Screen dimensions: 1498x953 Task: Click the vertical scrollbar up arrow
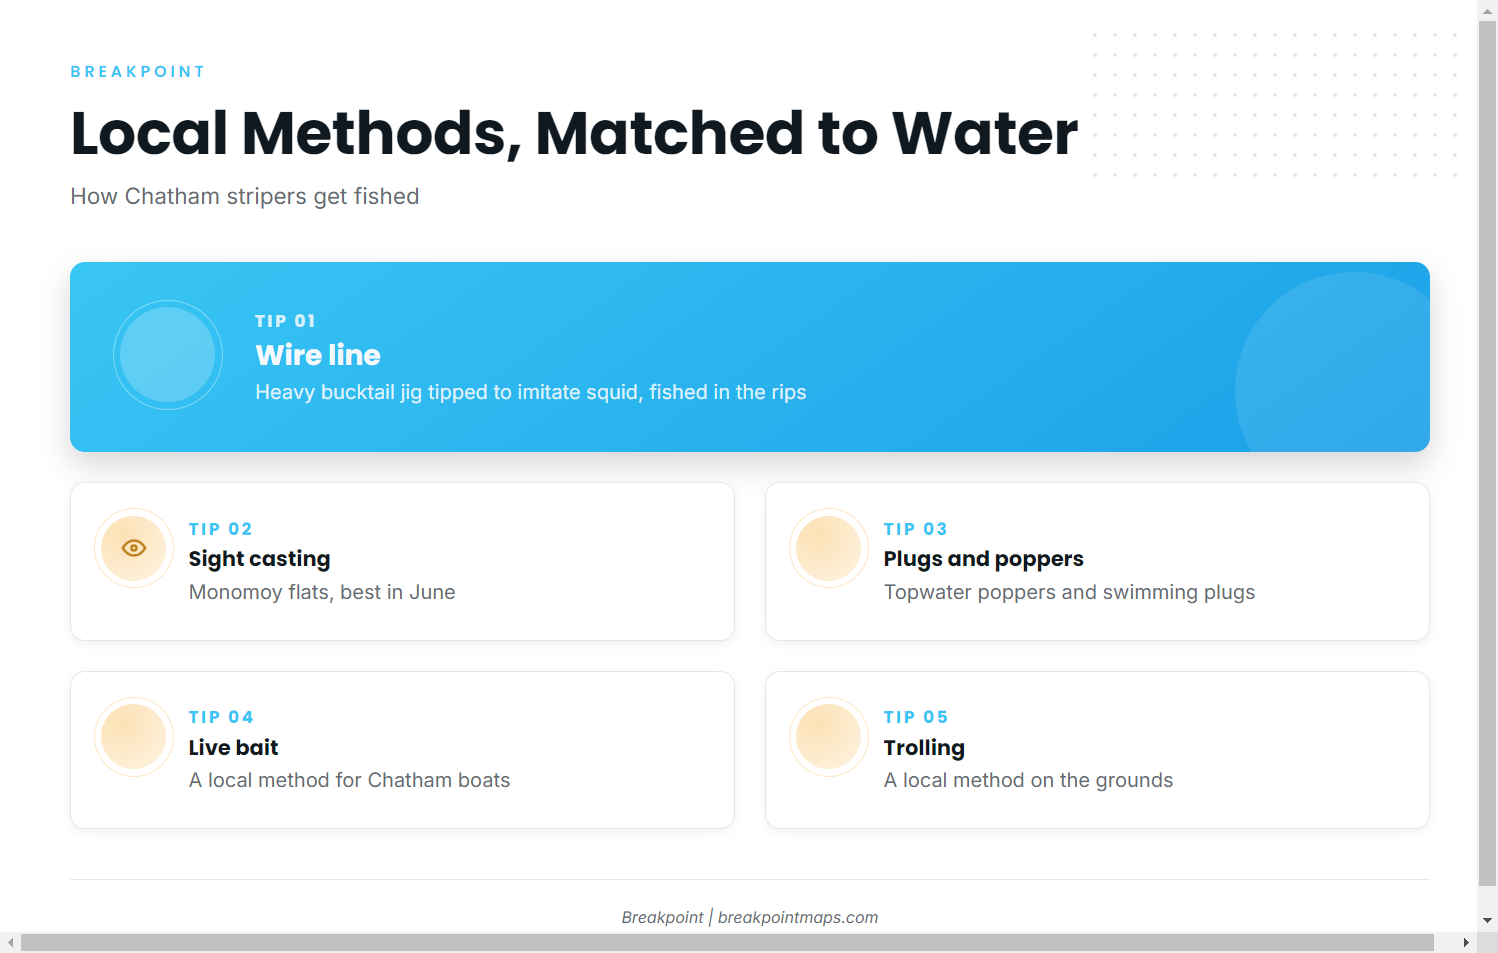coord(1488,10)
